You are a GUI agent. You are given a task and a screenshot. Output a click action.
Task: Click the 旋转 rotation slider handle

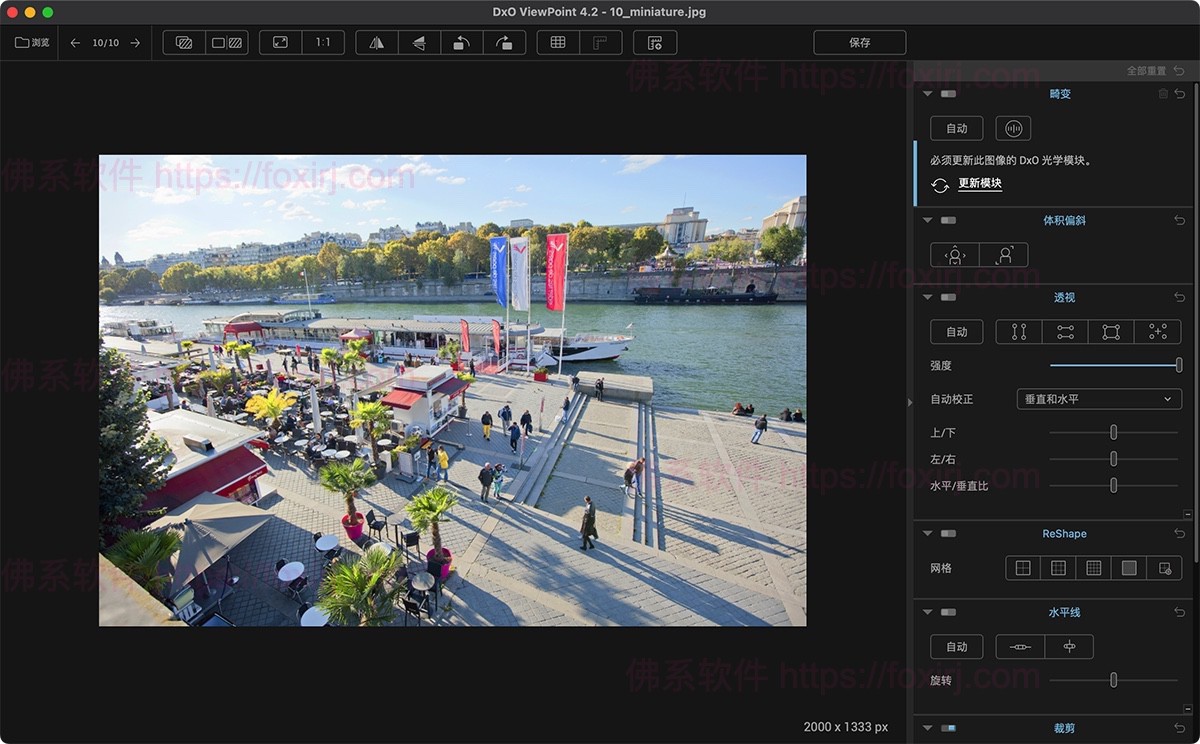[x=1113, y=680]
